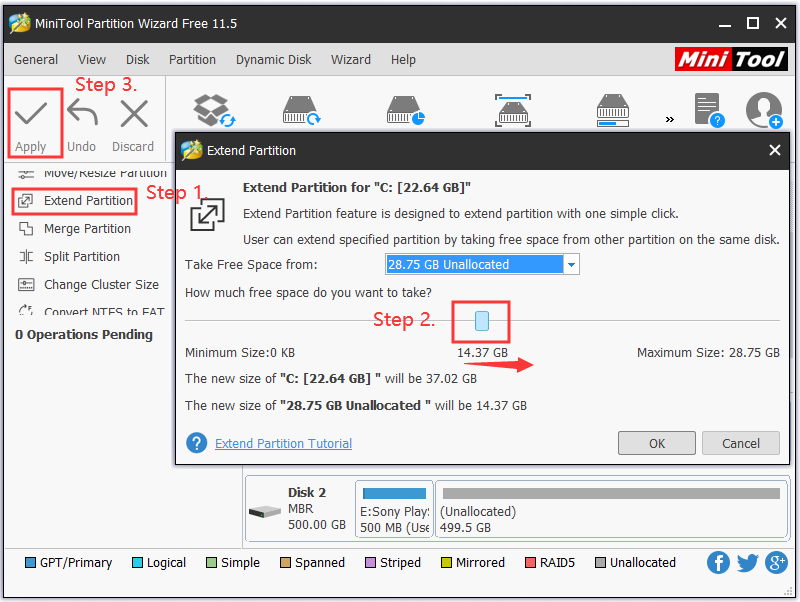The height and width of the screenshot is (602, 800).
Task: Select Convert NTFS to FAT option
Action: (91, 310)
